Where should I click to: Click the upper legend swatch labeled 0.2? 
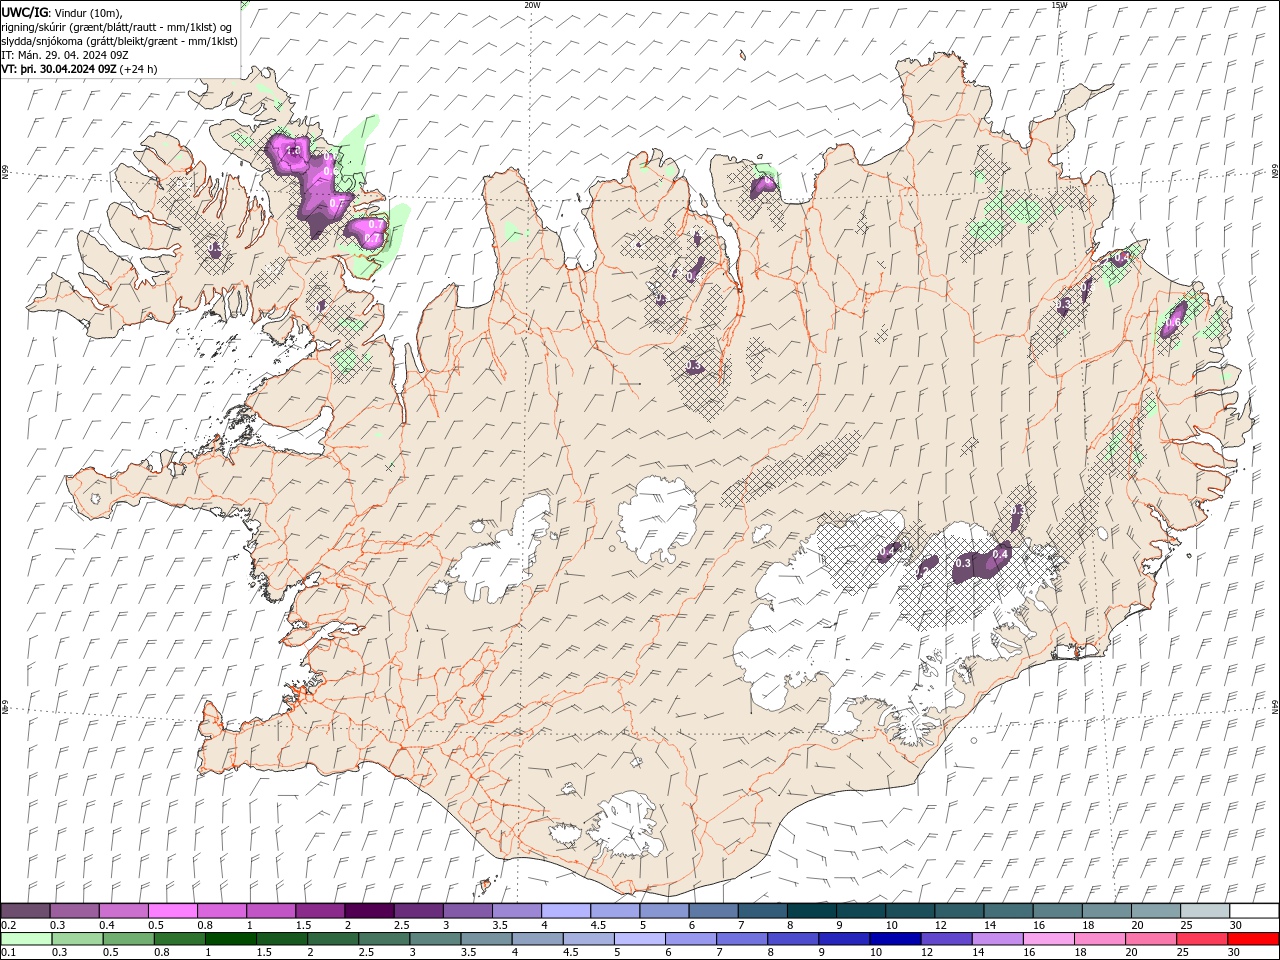[x=26, y=911]
